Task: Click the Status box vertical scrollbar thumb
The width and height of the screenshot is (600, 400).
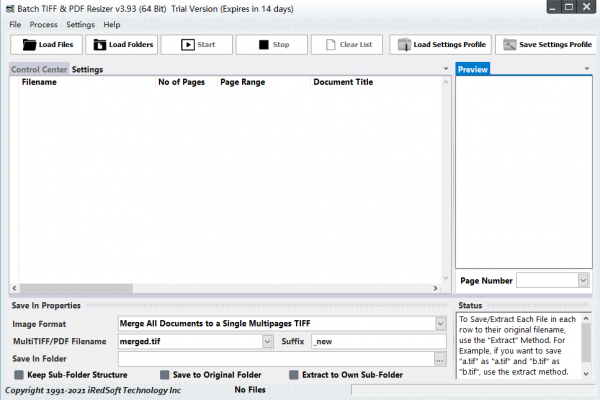Action: (x=586, y=343)
